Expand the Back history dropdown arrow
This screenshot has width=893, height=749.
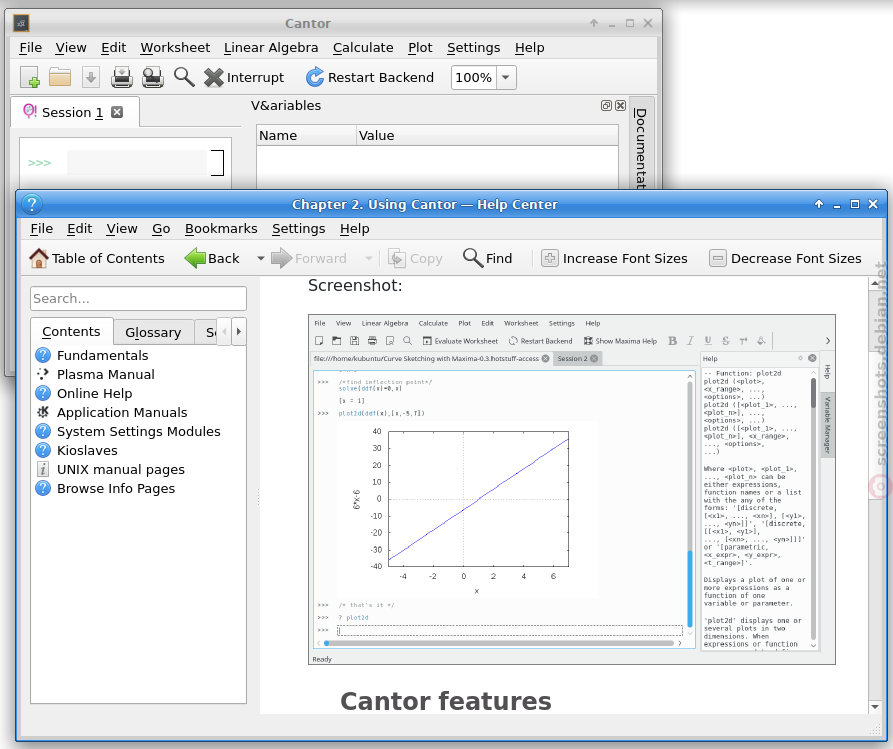(260, 259)
